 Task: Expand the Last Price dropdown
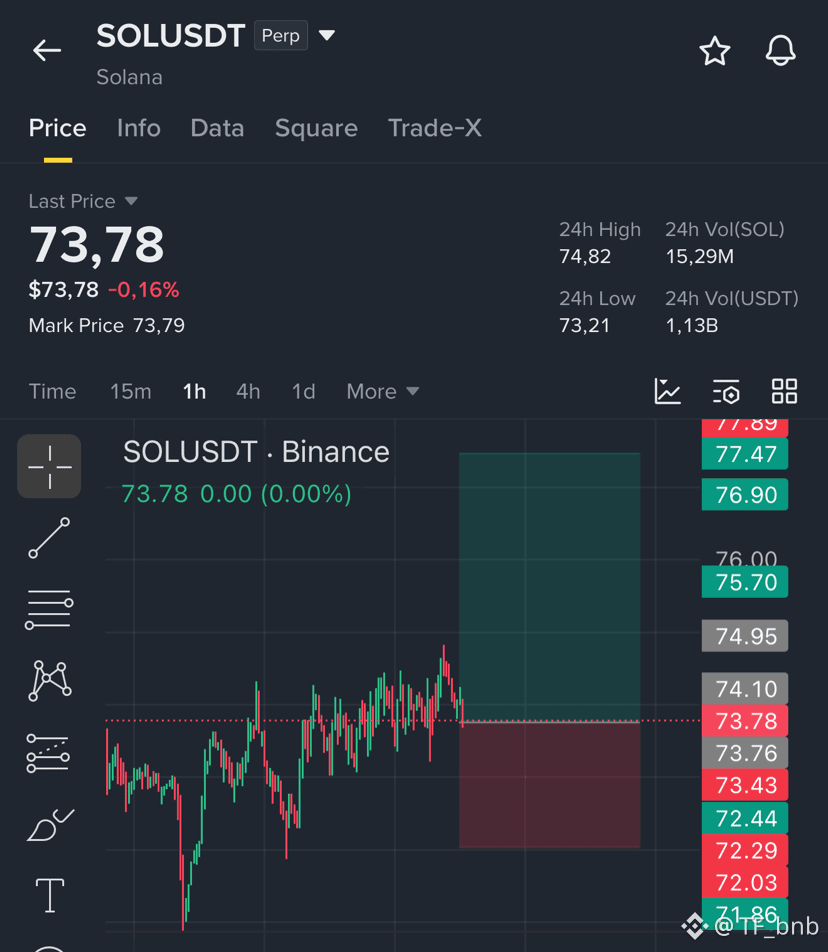tap(131, 201)
